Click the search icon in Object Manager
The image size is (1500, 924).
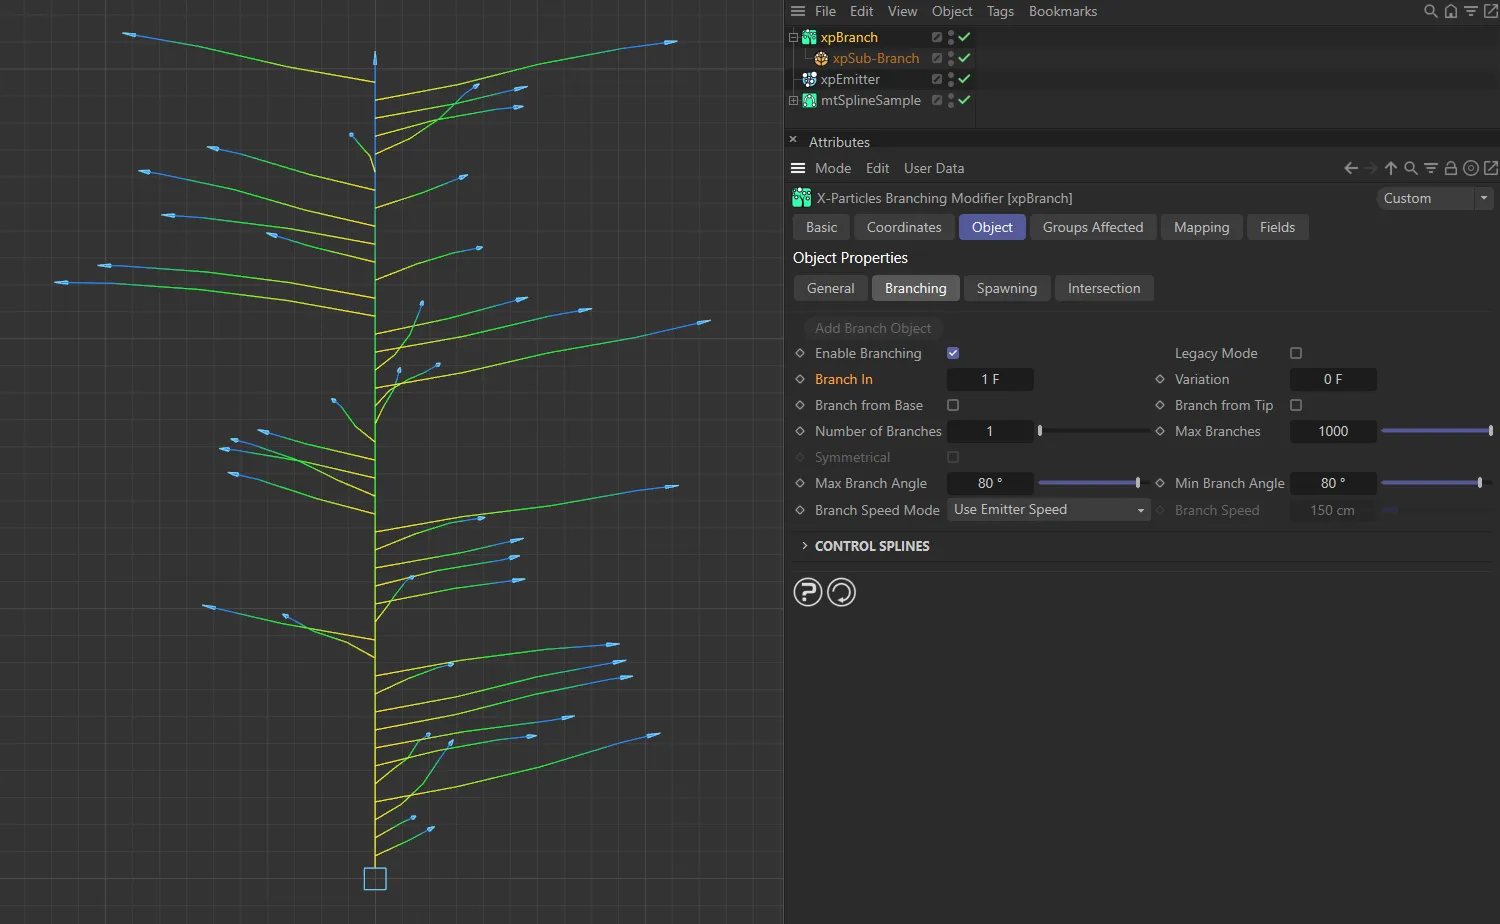click(x=1430, y=12)
